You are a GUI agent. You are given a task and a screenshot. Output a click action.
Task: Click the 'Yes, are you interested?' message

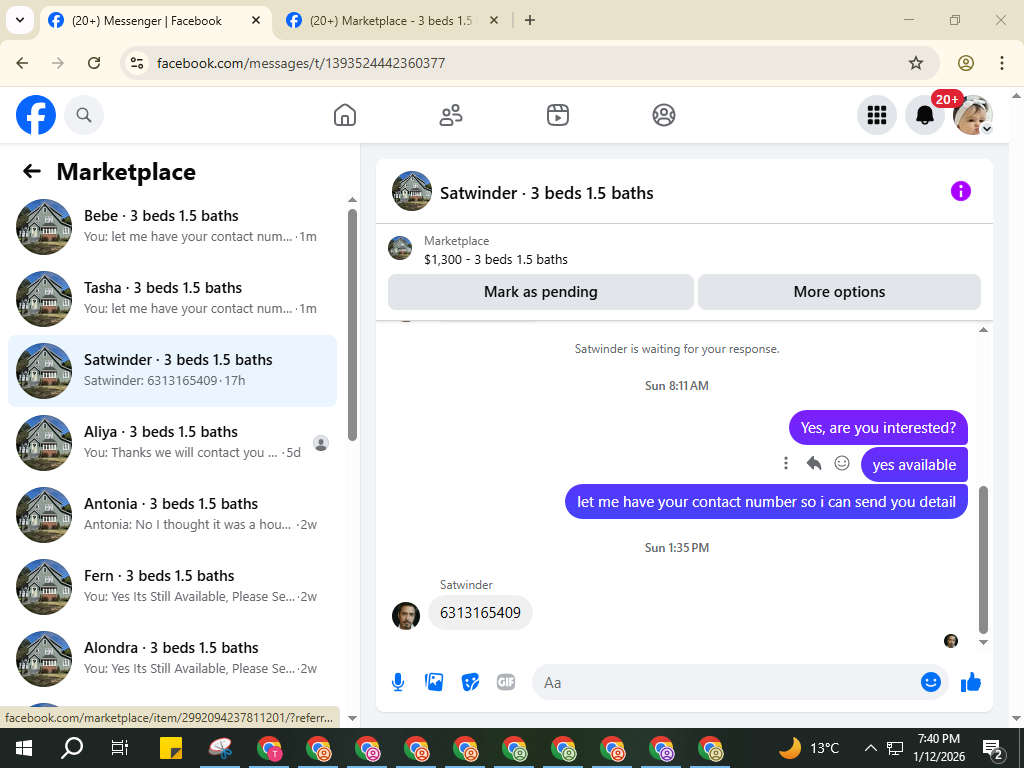click(878, 428)
